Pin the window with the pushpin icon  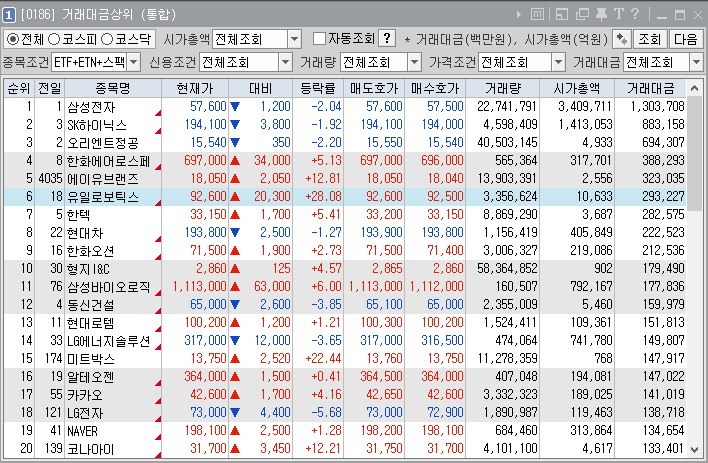601,14
